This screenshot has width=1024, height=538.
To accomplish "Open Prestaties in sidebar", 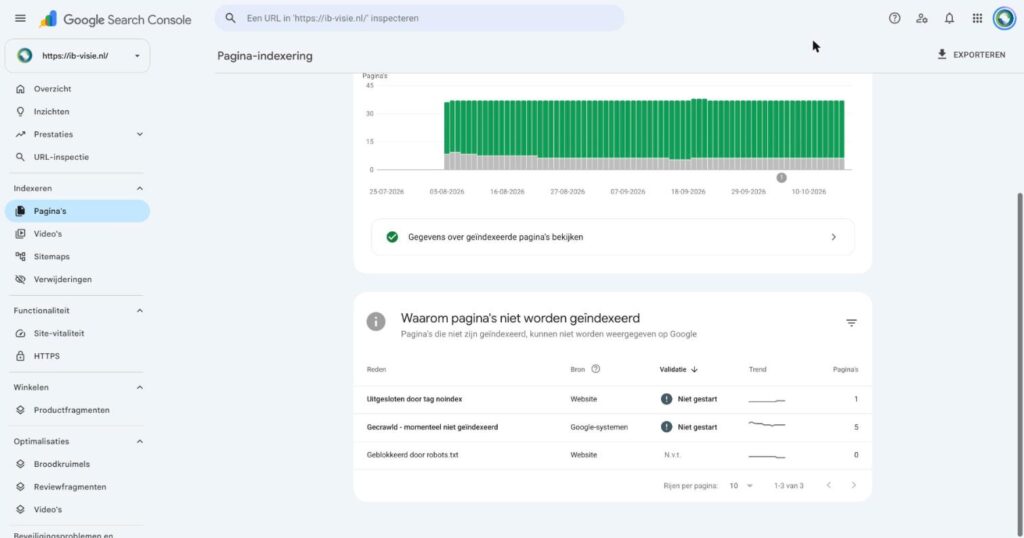I will tap(54, 134).
